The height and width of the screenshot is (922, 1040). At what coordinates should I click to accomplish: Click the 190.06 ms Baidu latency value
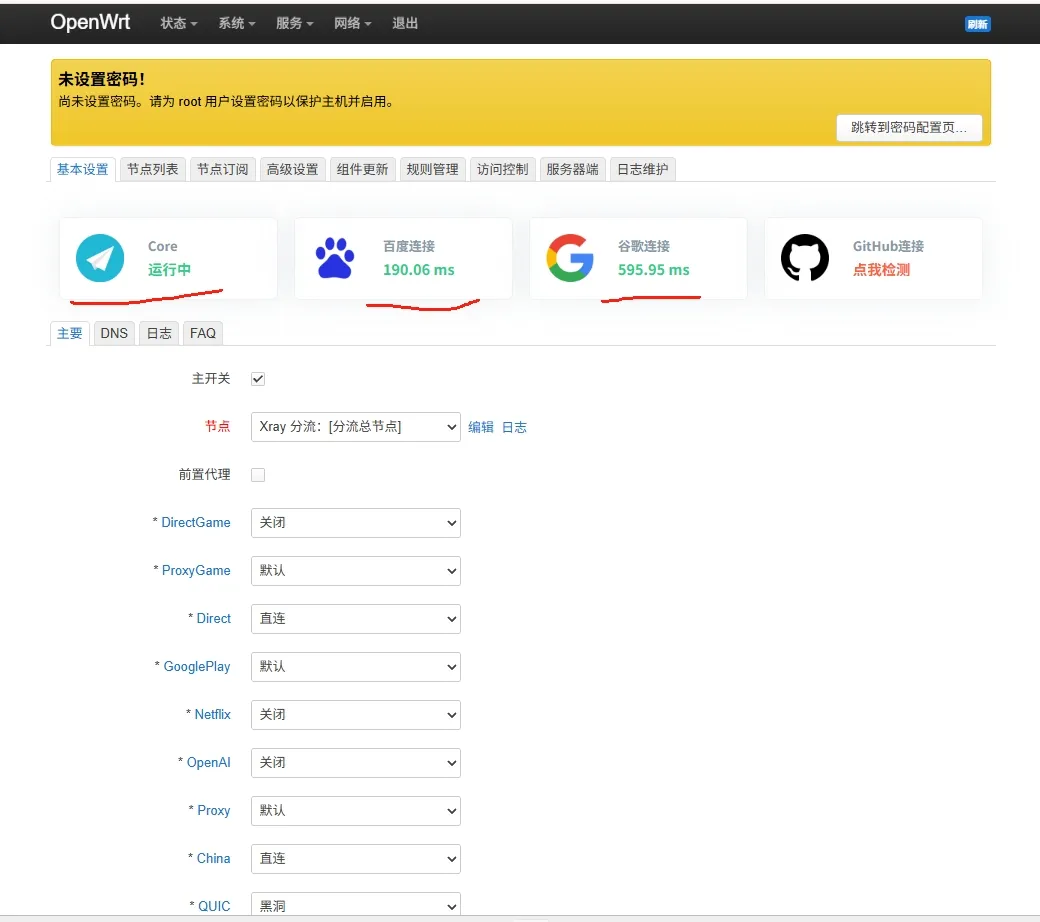419,270
